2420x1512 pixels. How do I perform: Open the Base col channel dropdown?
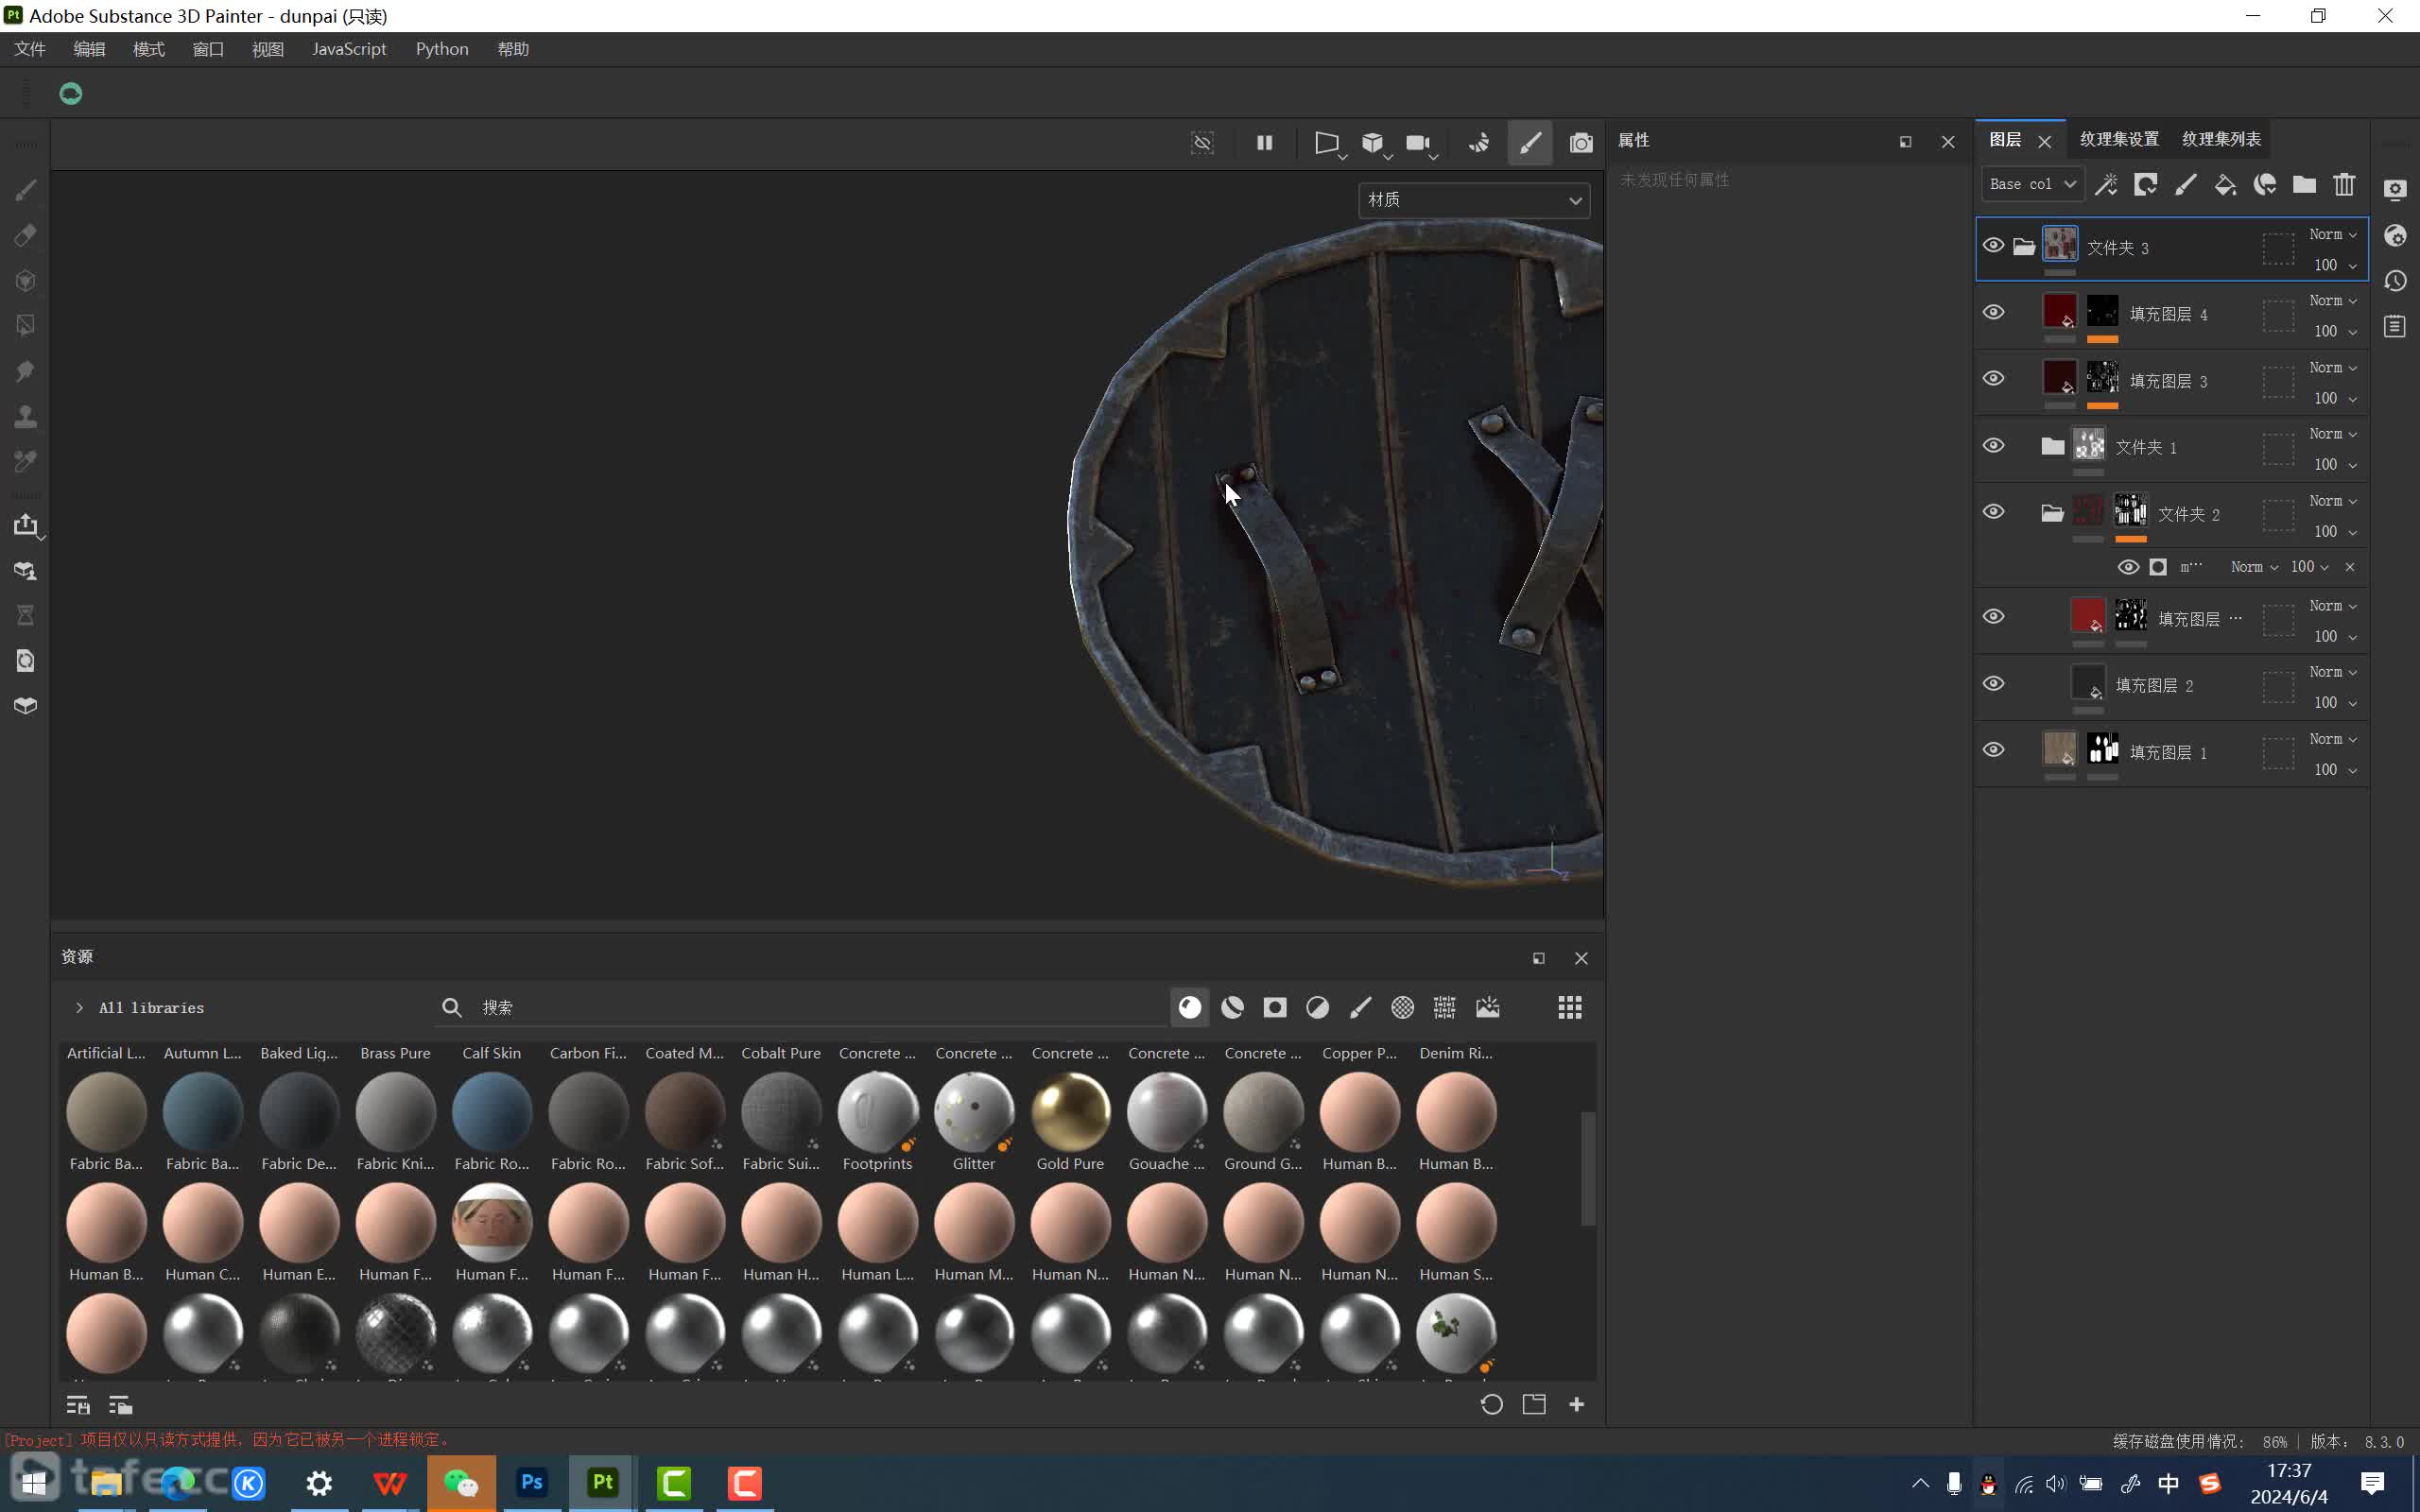tap(2033, 184)
